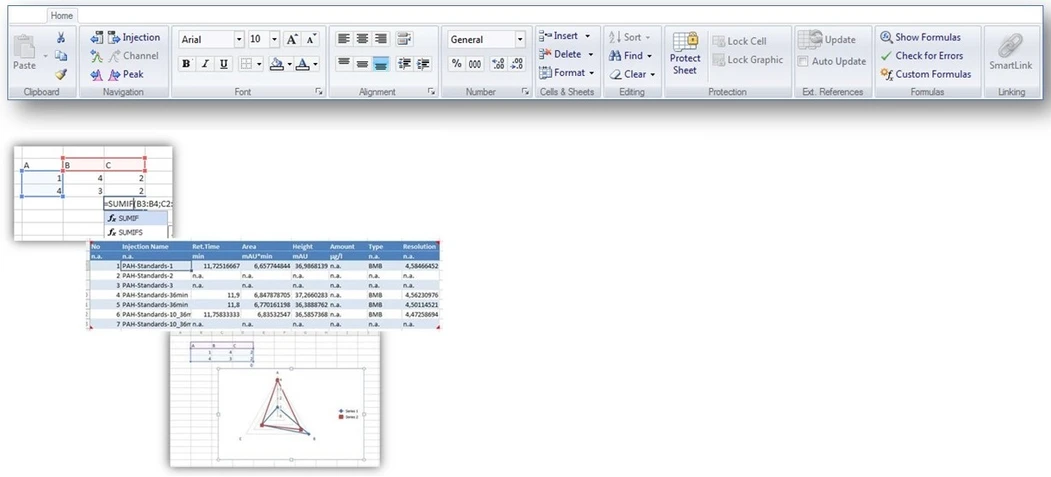Choose SUMIFS from the autocomplete list
Screen dimensions: 1051x477
tap(137, 232)
